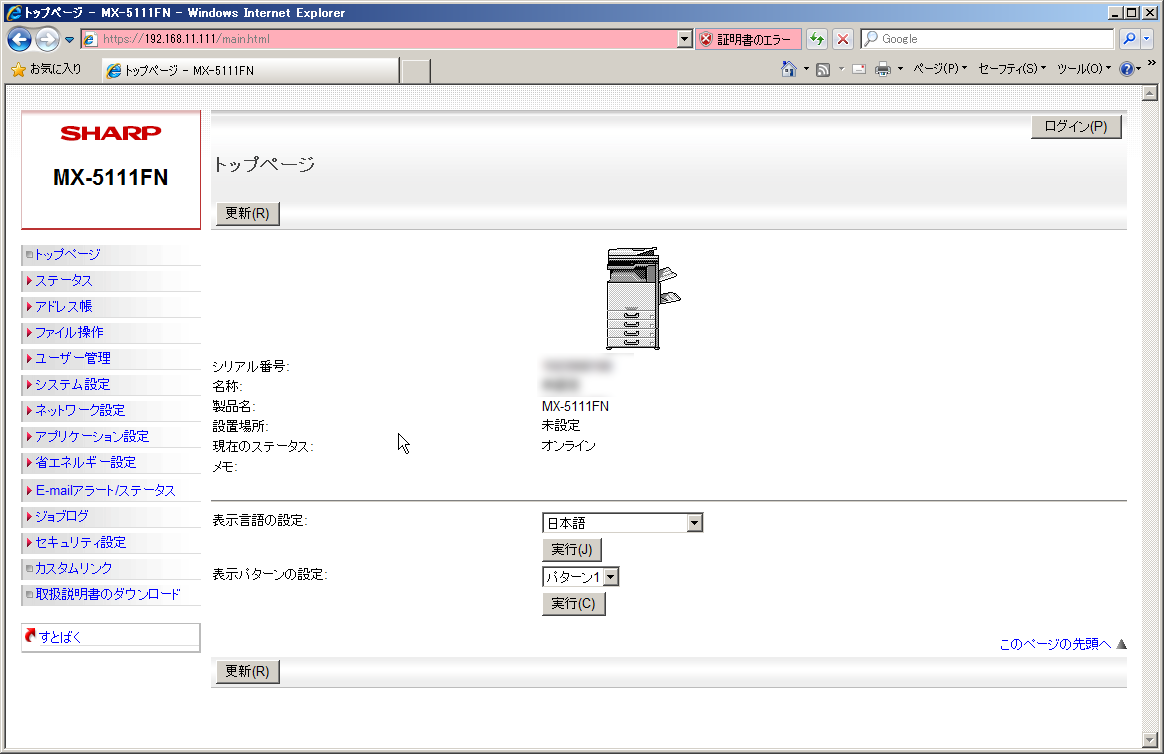
Task: Click the search magnifier button
Action: [1129, 39]
